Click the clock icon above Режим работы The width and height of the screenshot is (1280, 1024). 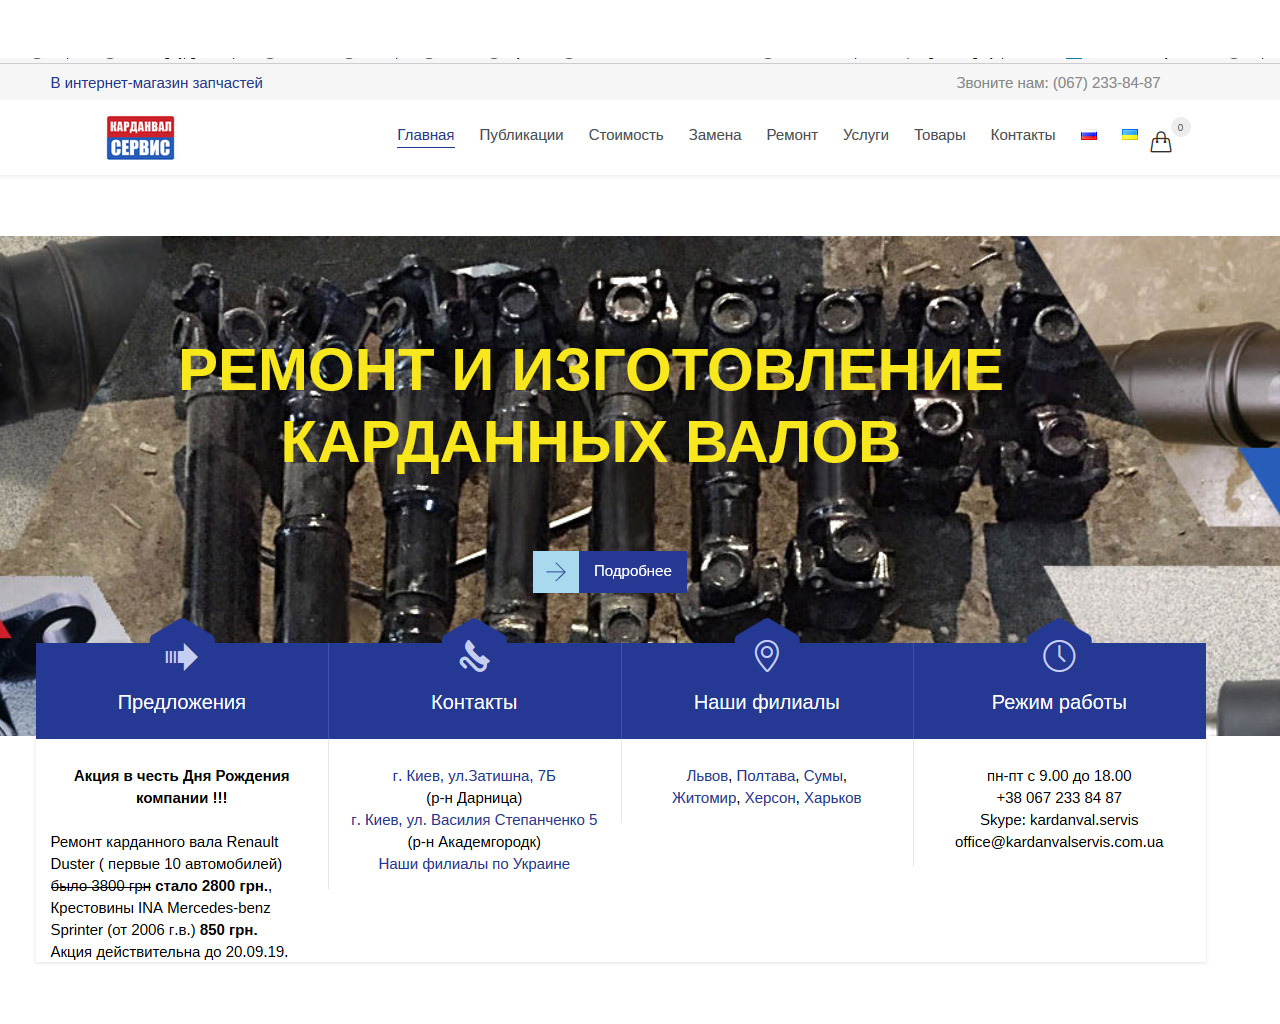click(1059, 656)
